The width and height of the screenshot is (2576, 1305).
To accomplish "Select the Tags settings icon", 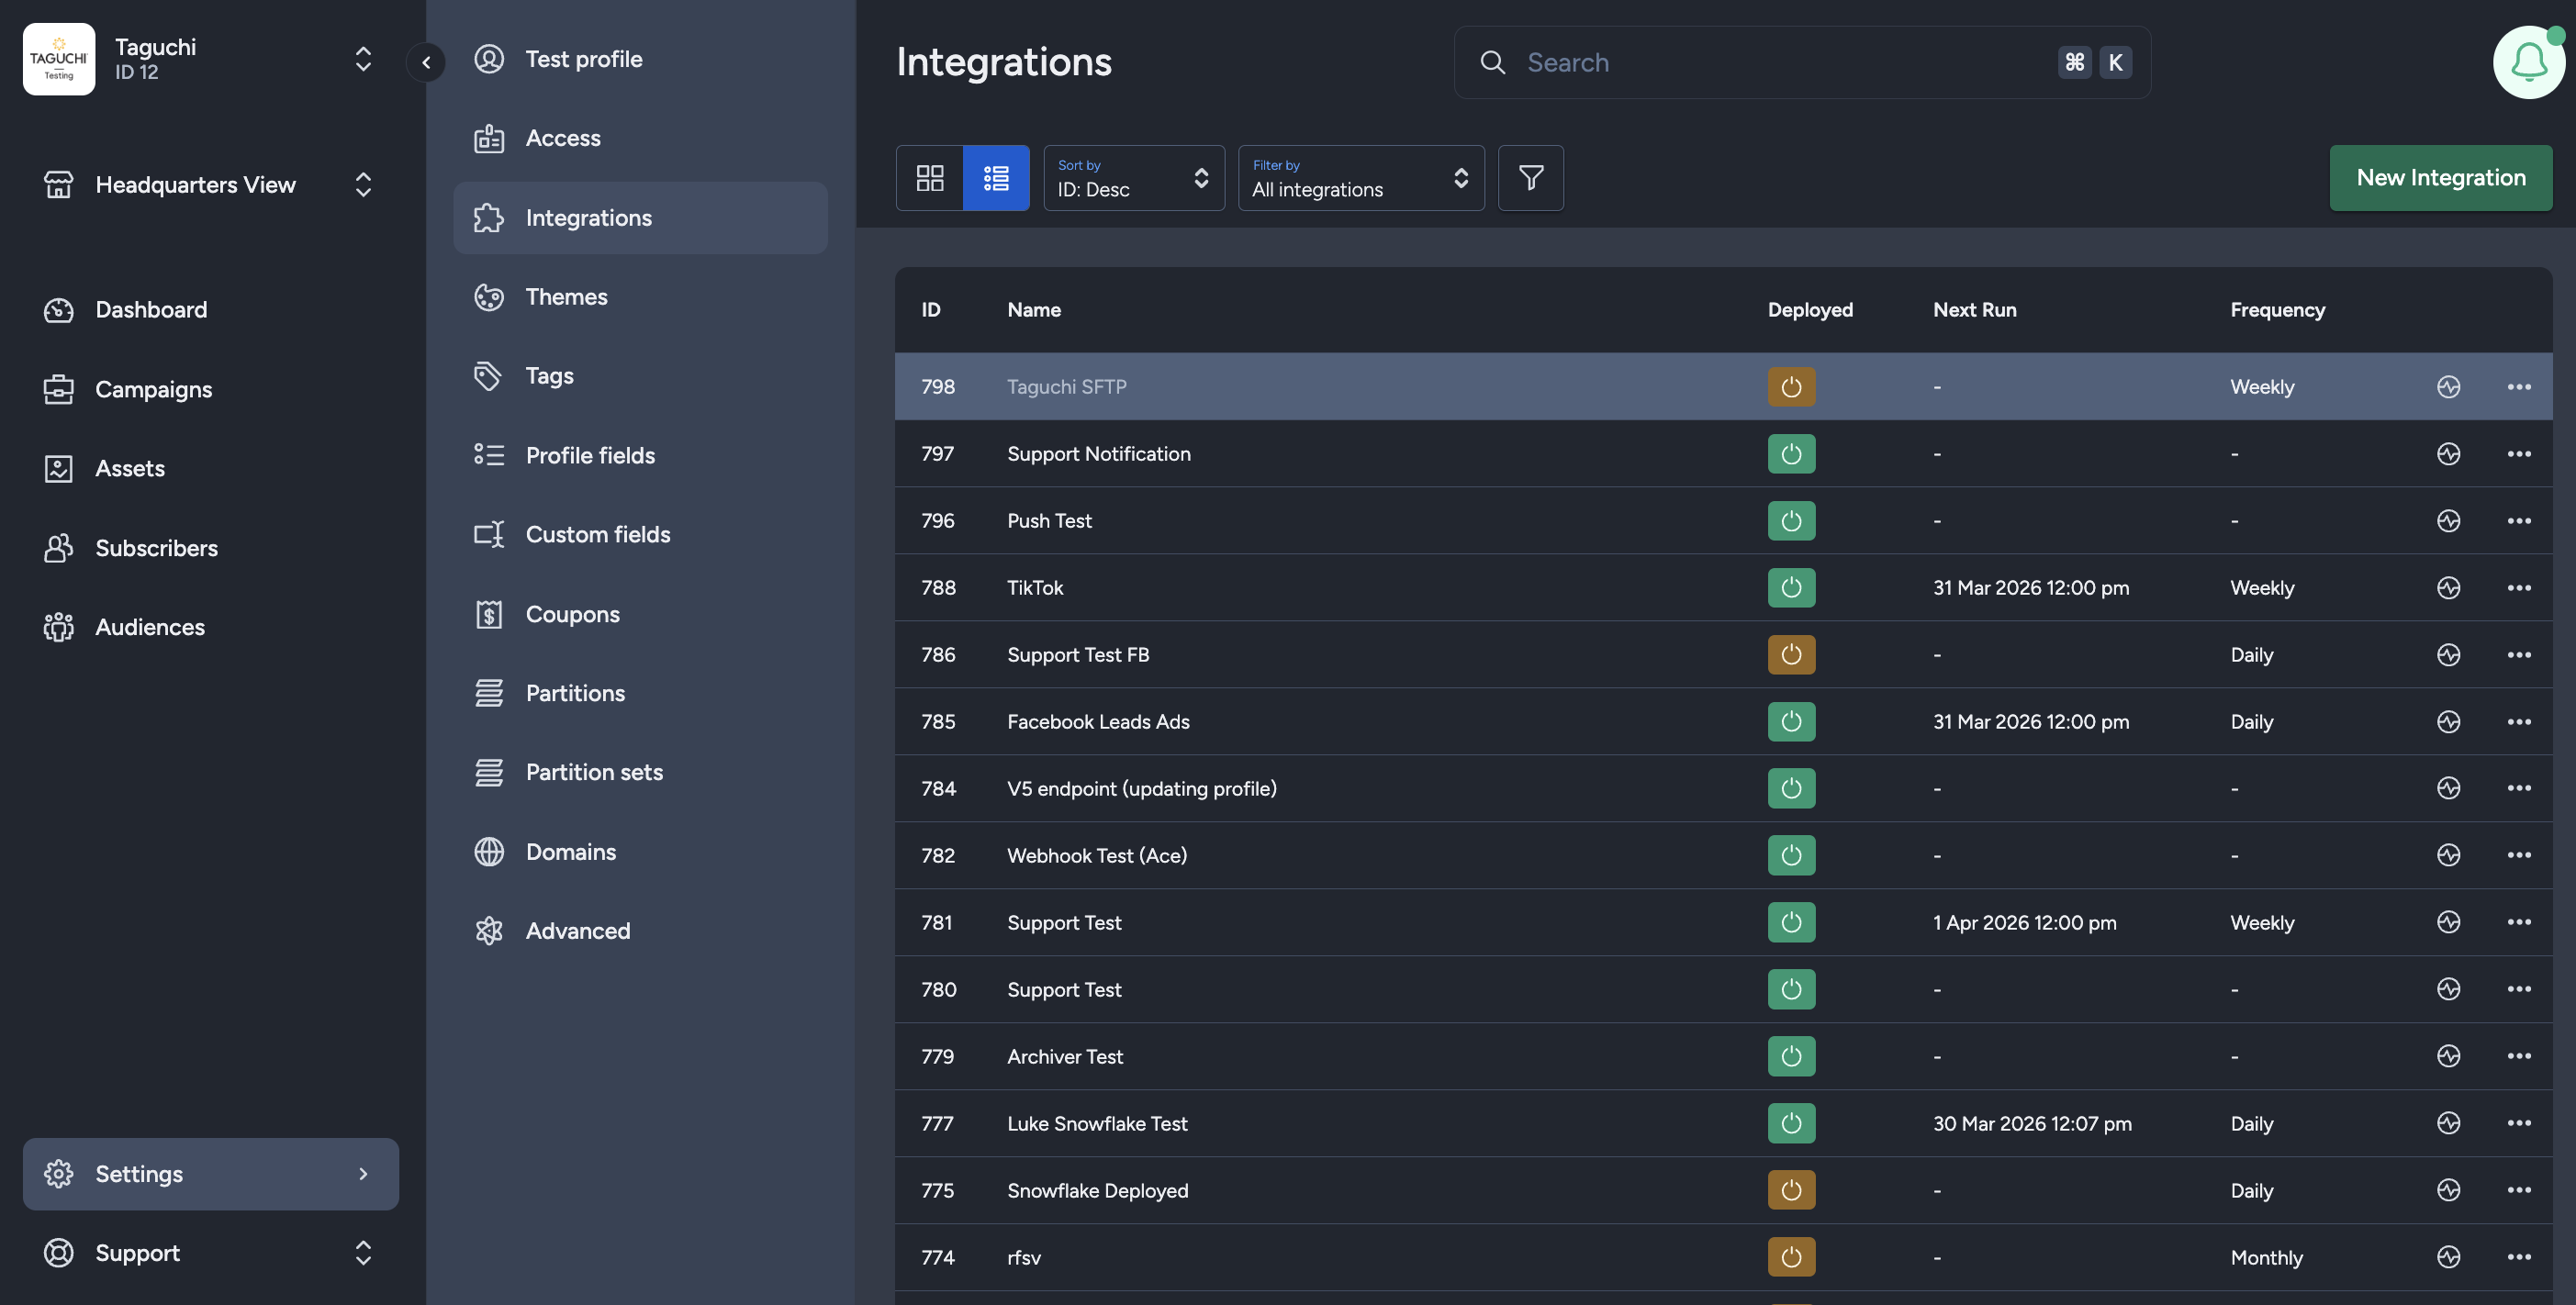I will (489, 375).
